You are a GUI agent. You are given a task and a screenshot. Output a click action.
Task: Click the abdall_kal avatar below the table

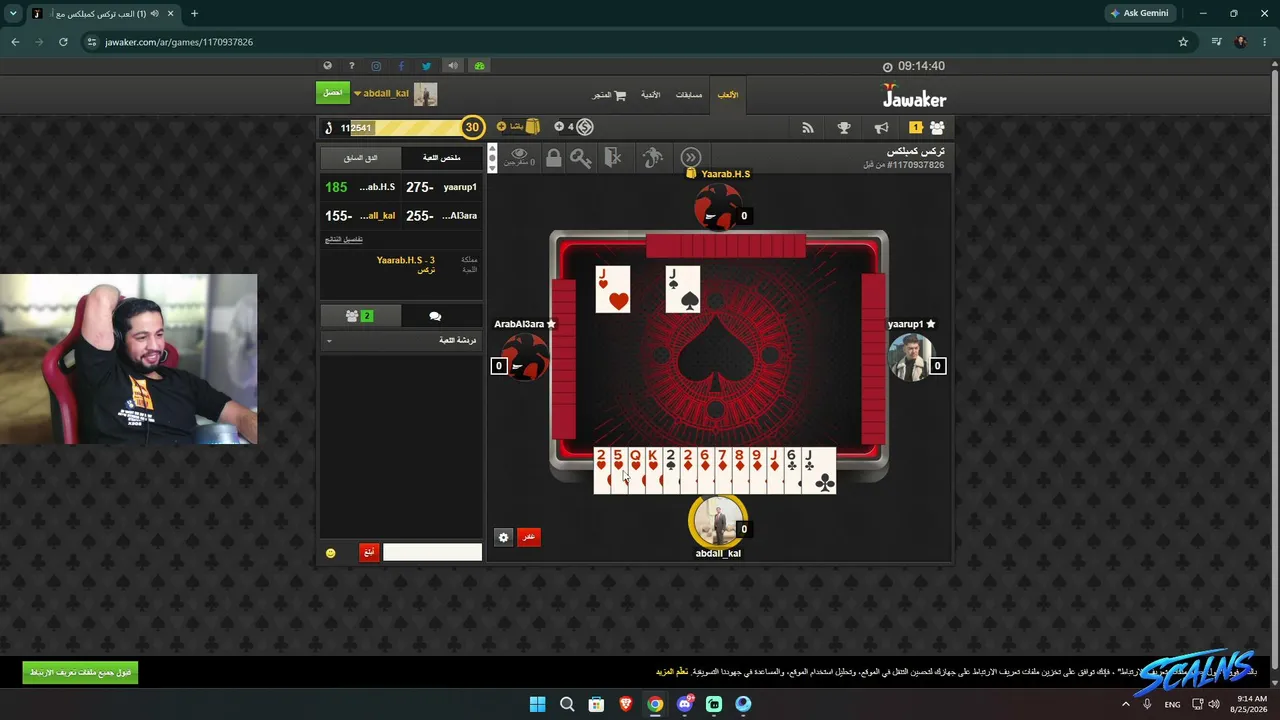pyautogui.click(x=717, y=520)
